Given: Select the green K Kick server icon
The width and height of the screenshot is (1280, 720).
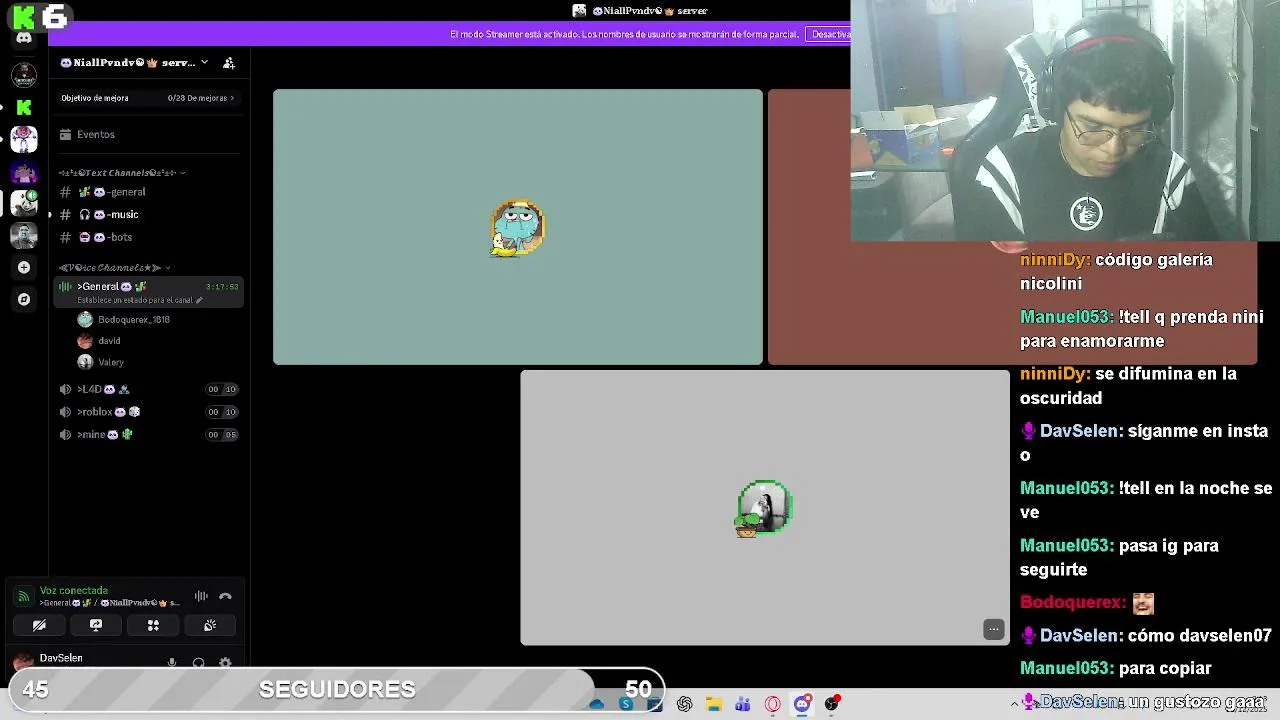Looking at the screenshot, I should tap(24, 108).
